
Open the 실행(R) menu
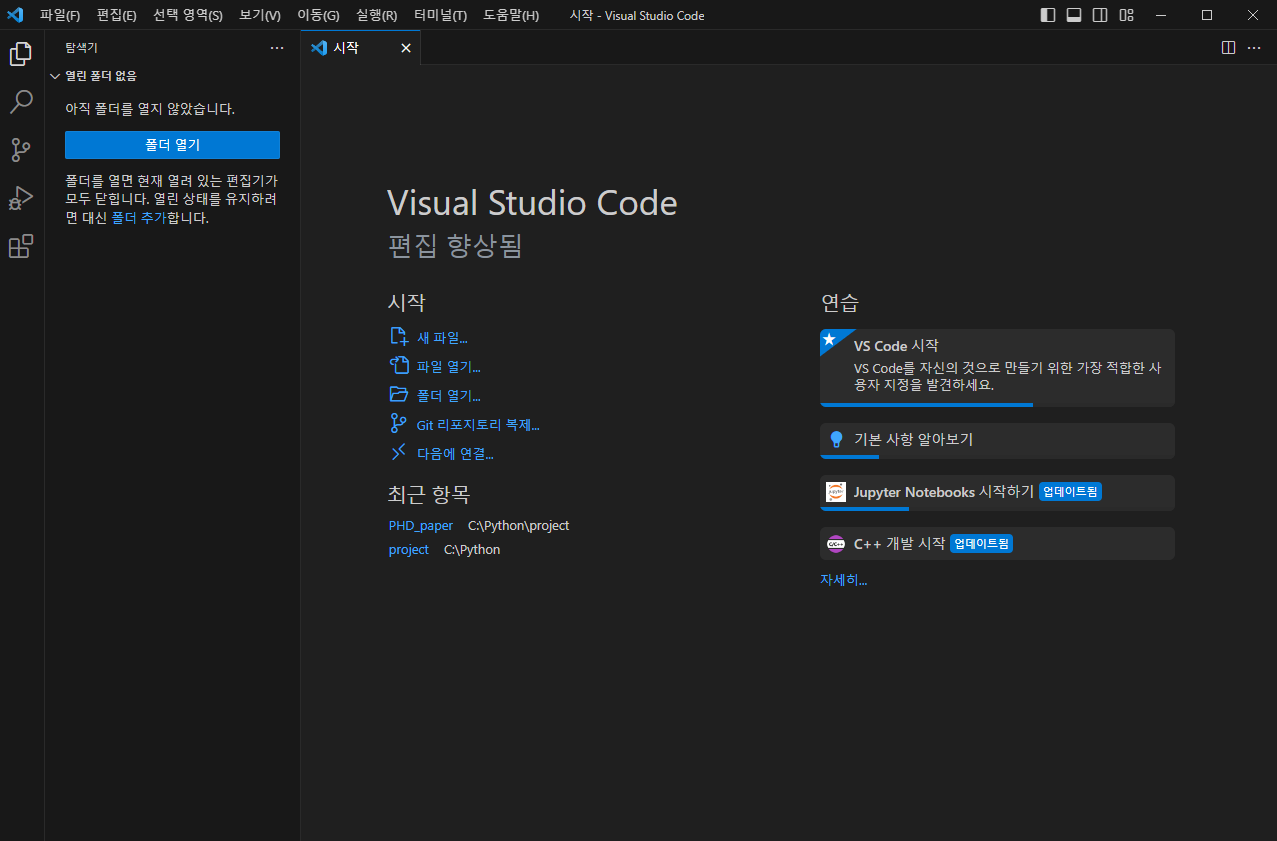[377, 15]
